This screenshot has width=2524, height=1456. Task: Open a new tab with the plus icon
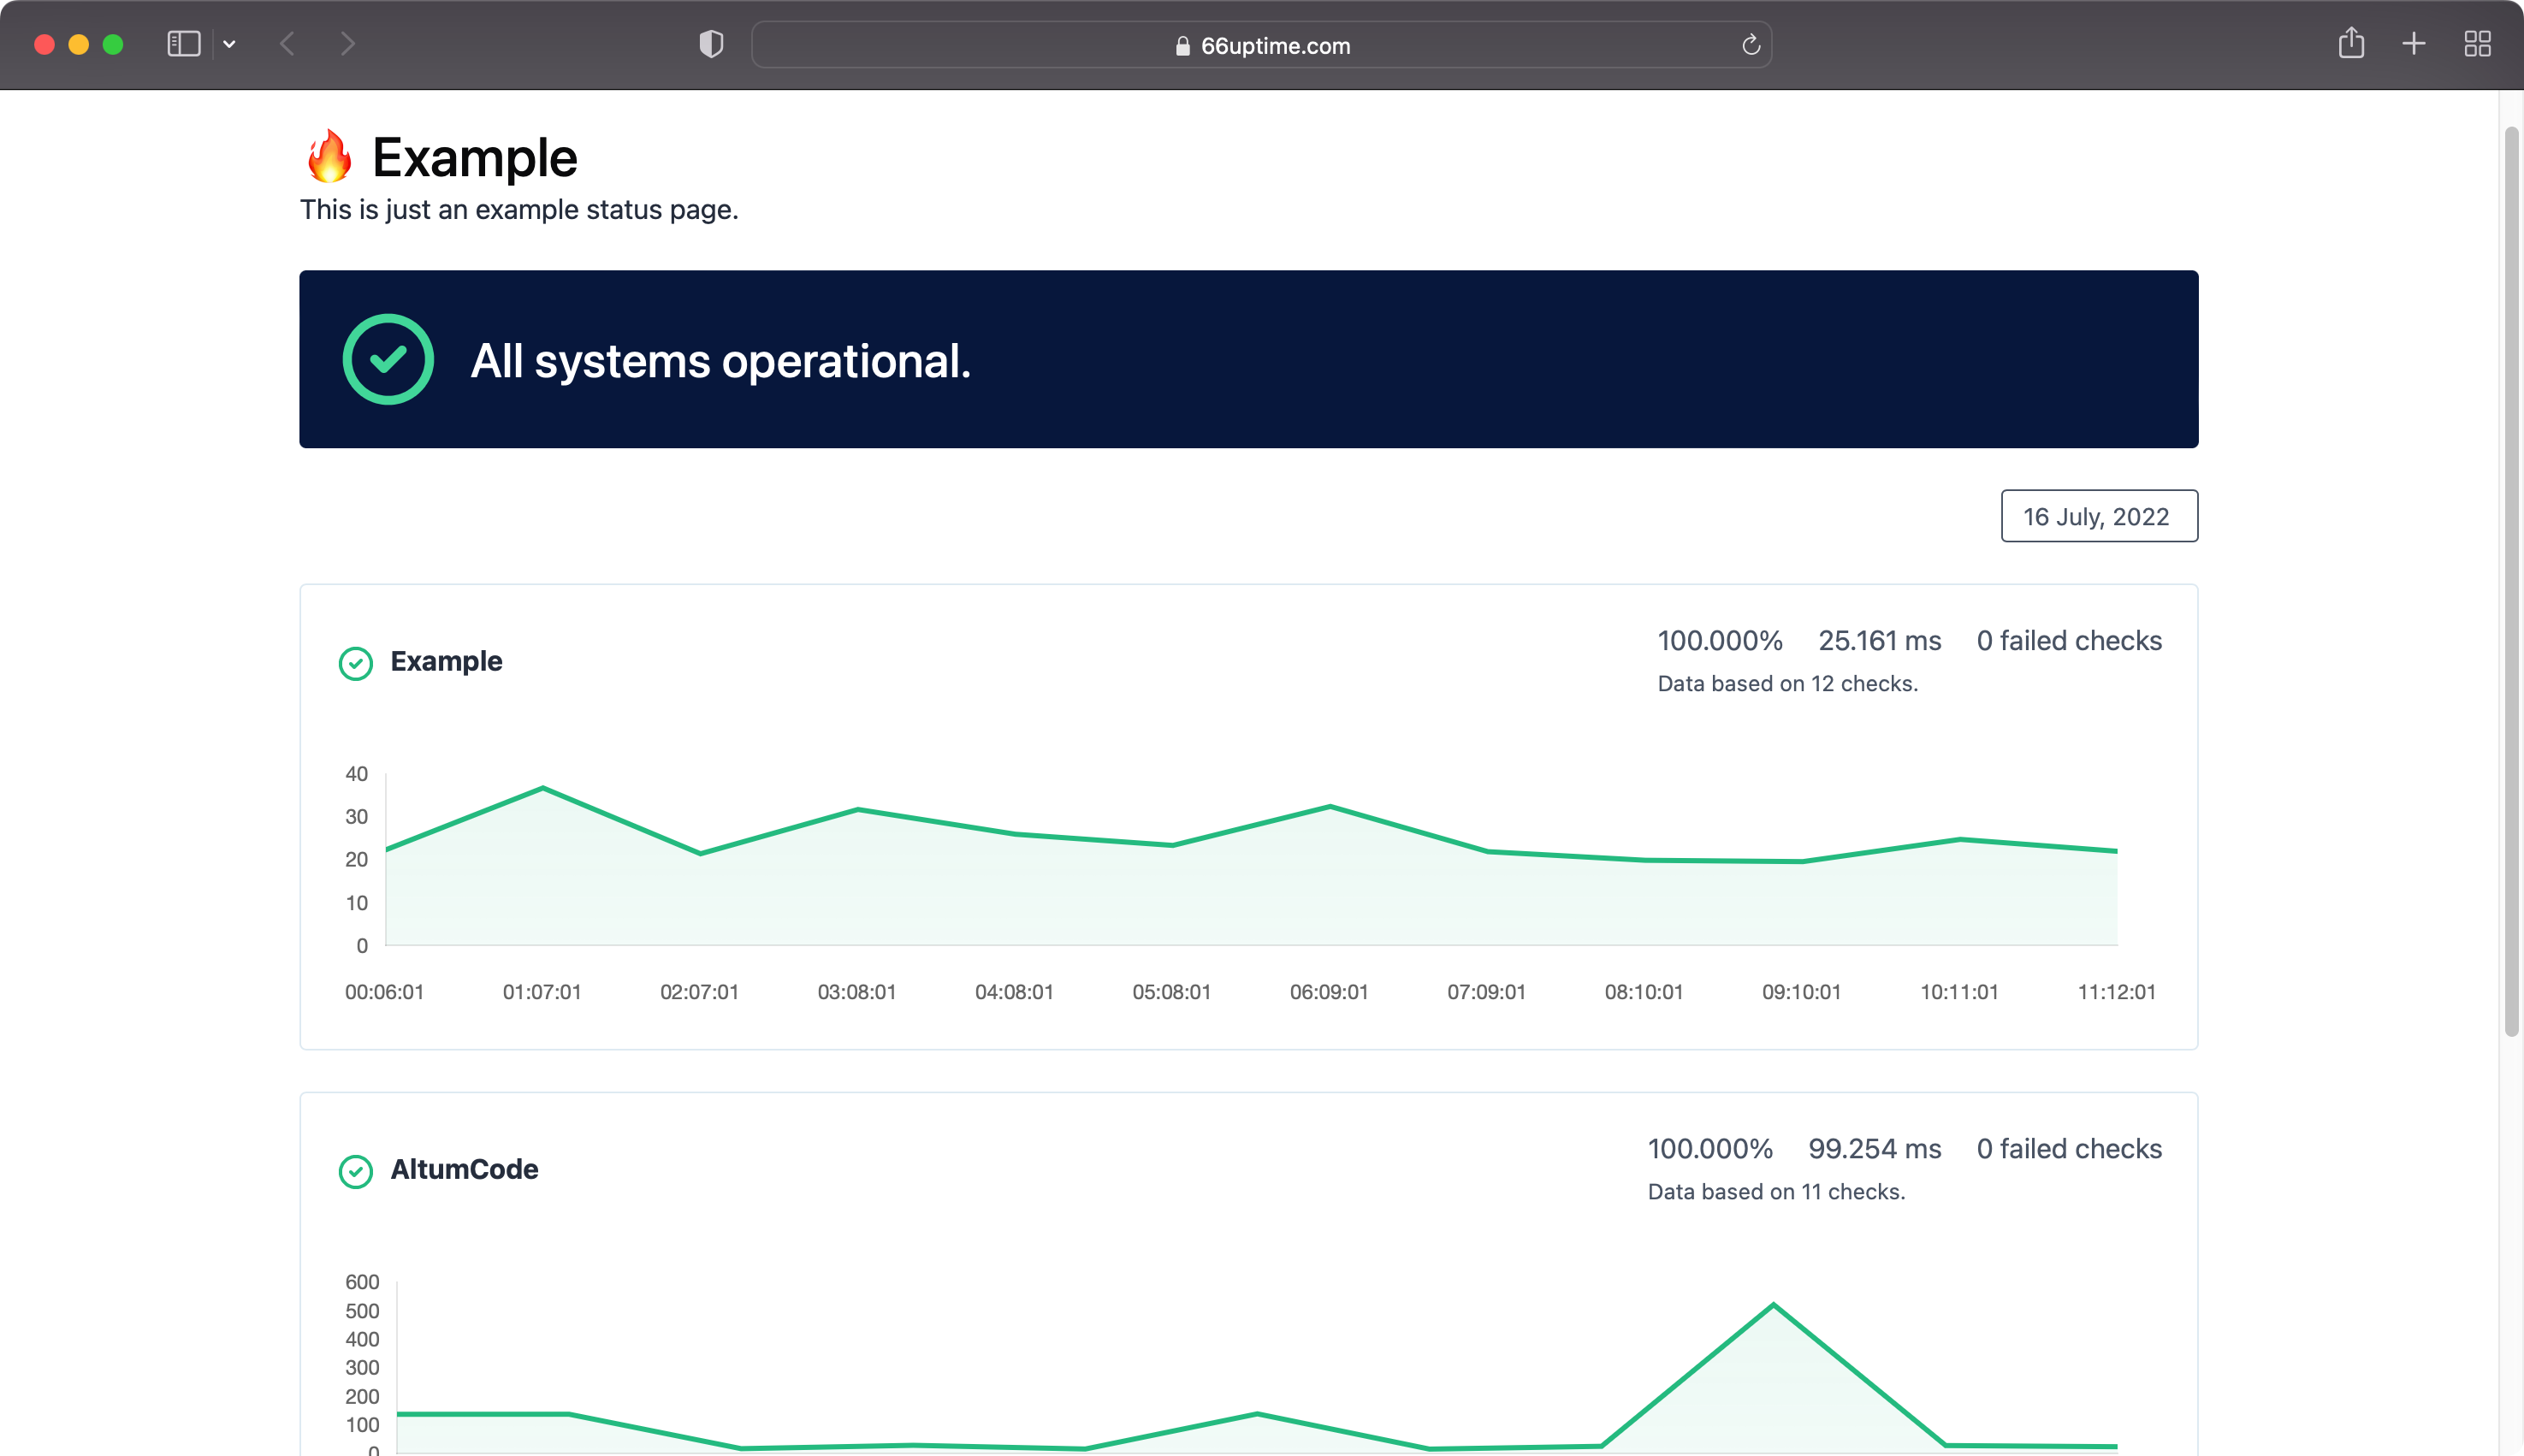coord(2414,44)
